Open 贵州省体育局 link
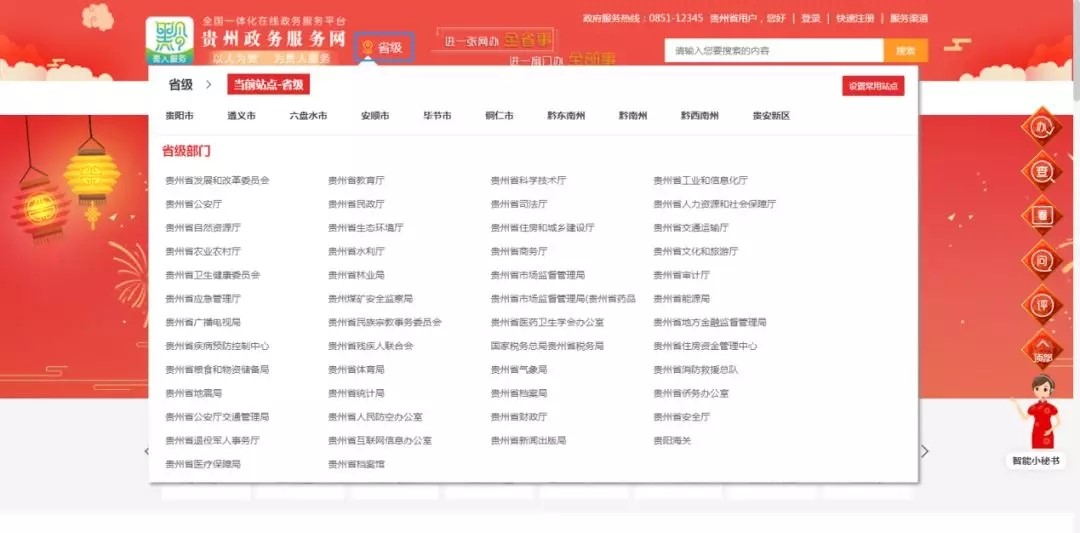Image resolution: width=1080 pixels, height=533 pixels. click(356, 369)
